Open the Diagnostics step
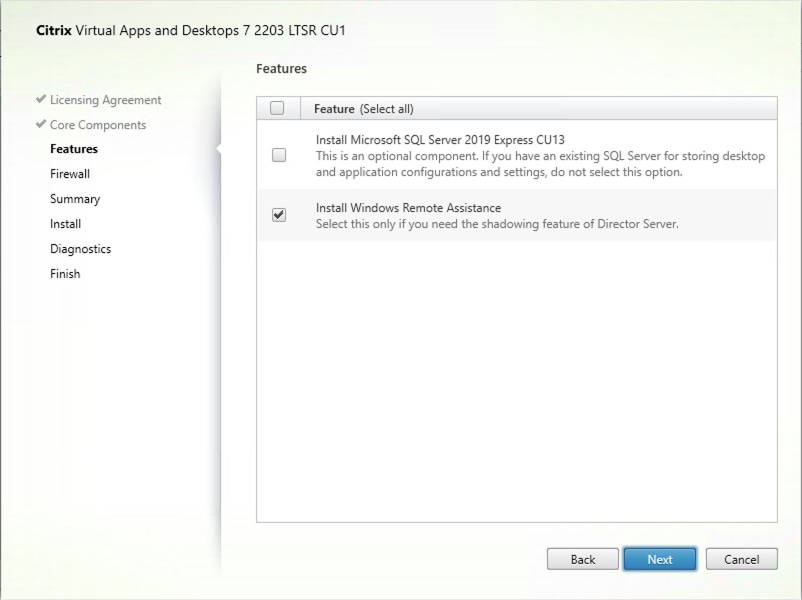The height and width of the screenshot is (600, 802). [x=80, y=248]
